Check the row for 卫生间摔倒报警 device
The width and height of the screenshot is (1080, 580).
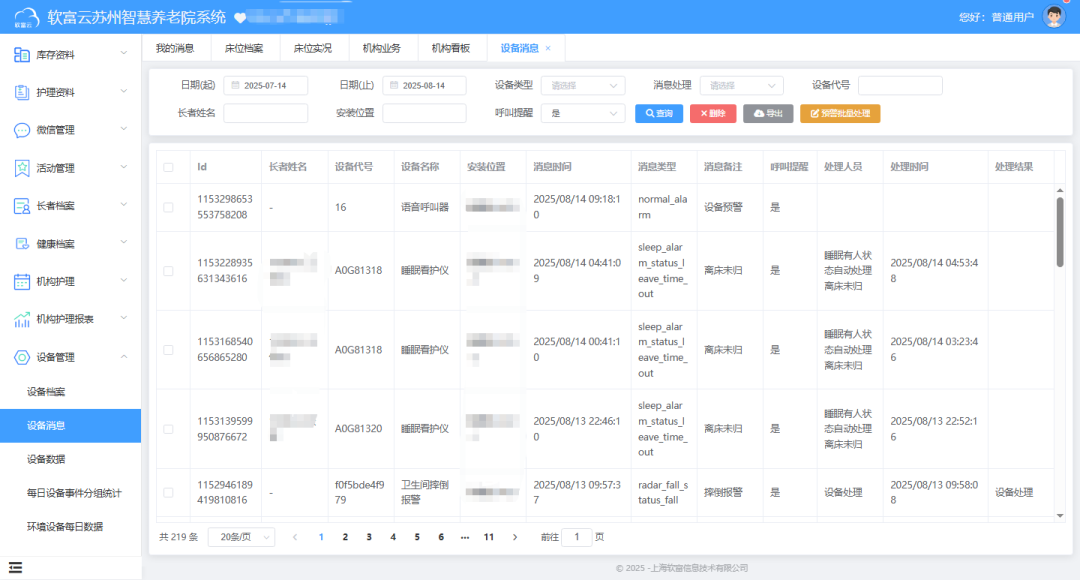tap(168, 492)
